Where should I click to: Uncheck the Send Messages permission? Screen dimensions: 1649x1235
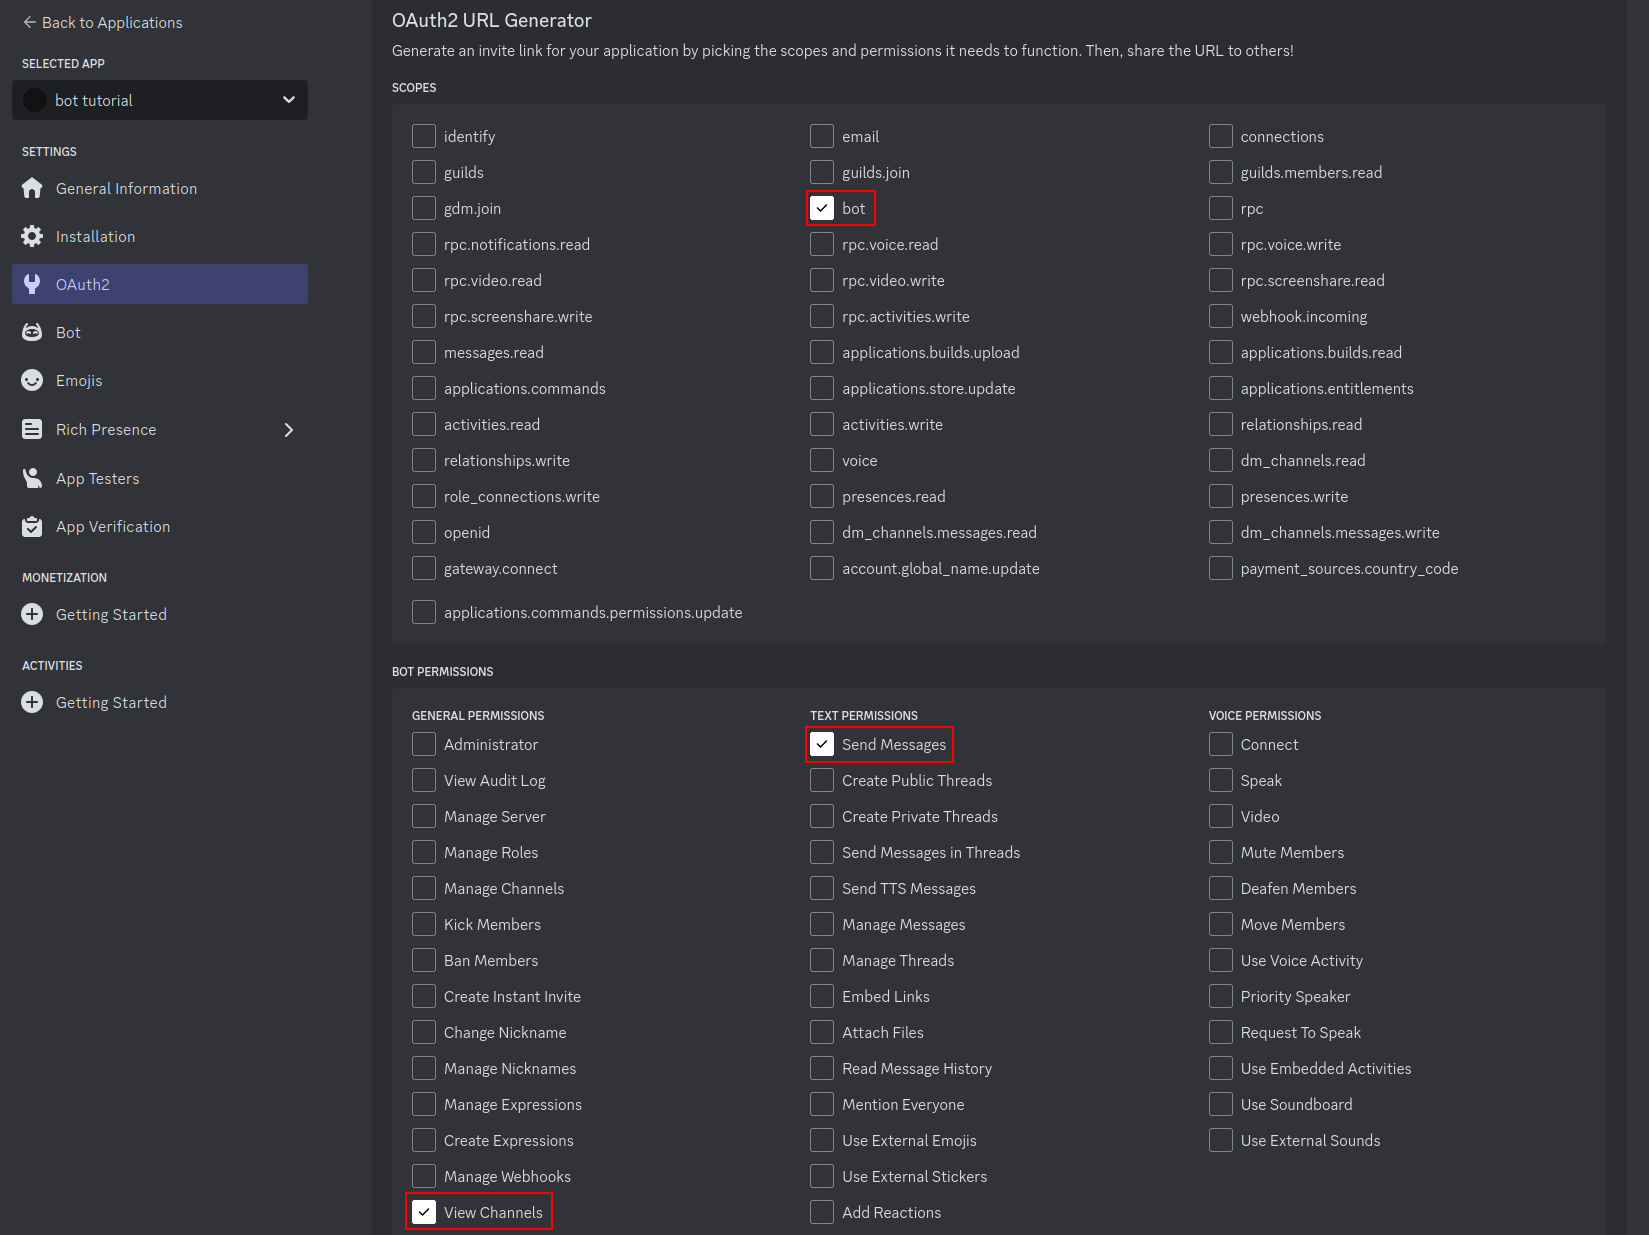822,744
